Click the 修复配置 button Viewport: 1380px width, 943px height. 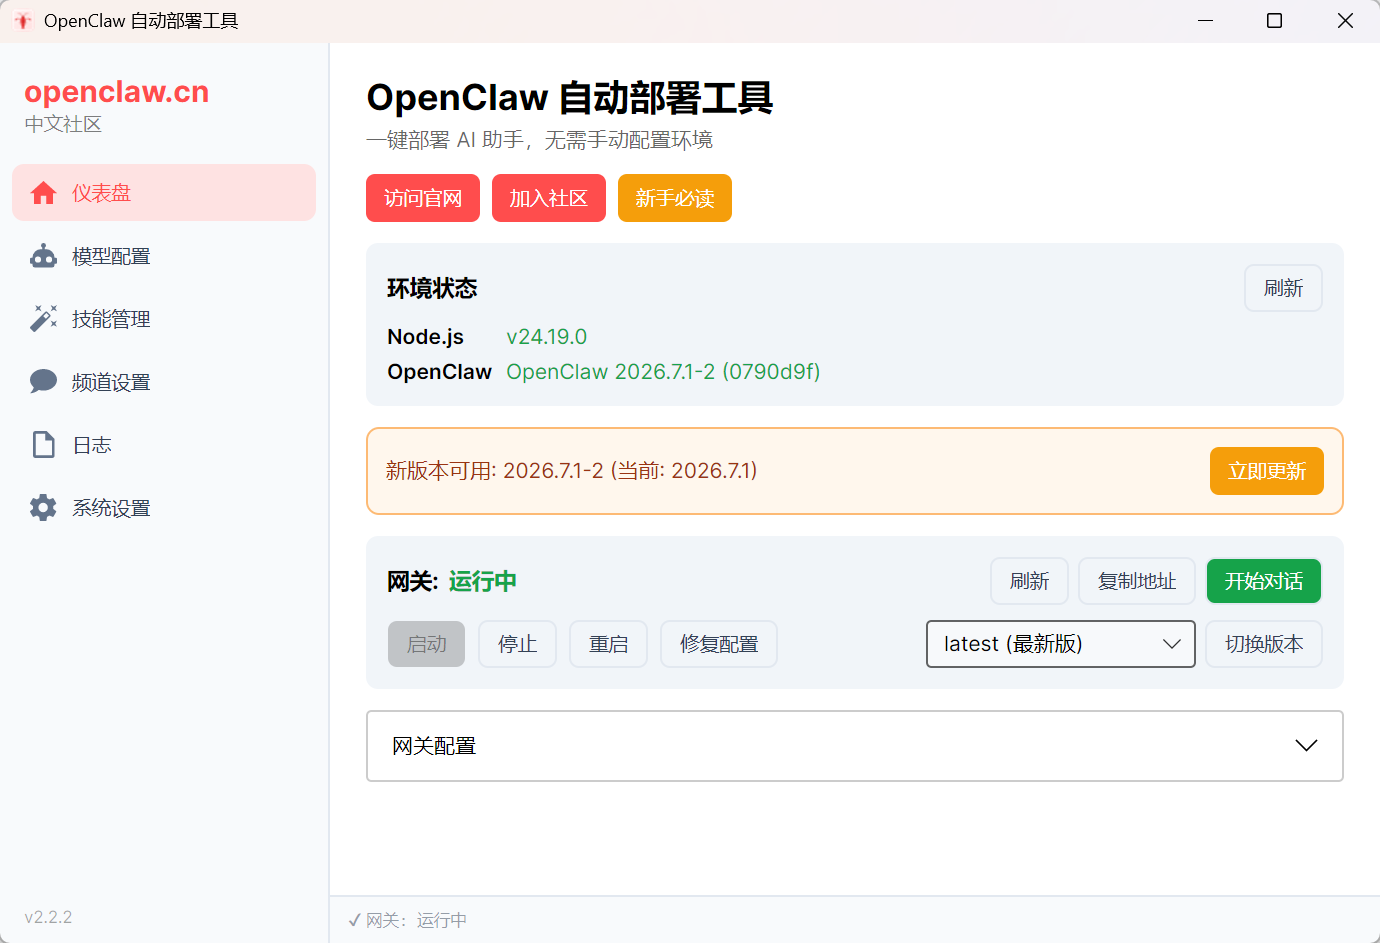(x=719, y=644)
